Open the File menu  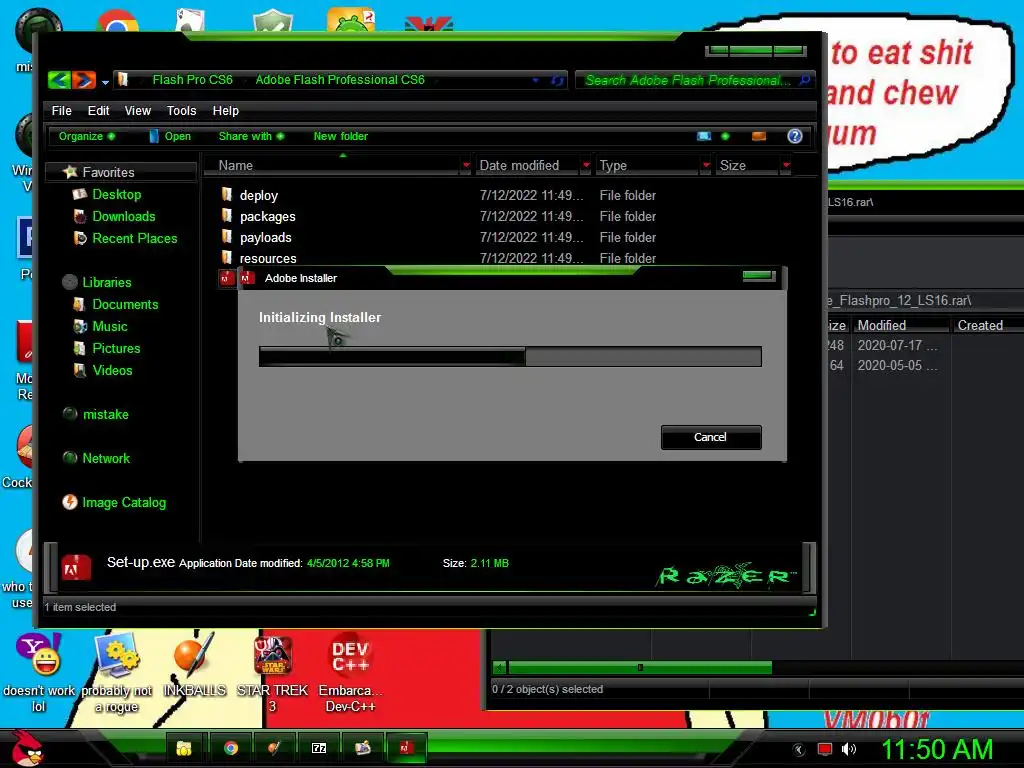[61, 111]
